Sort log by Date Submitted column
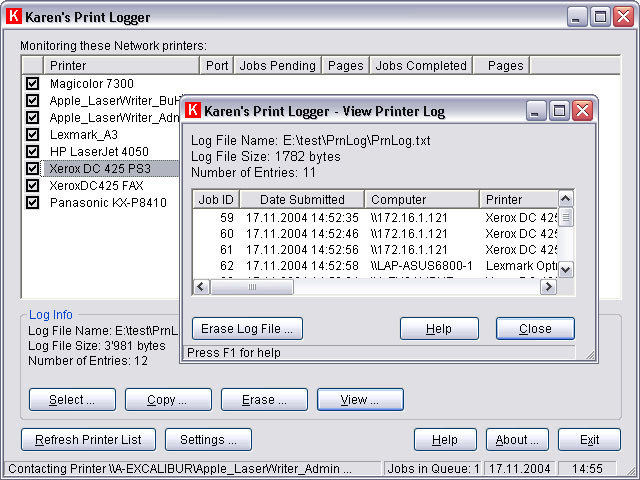The width and height of the screenshot is (640, 480). coord(302,199)
